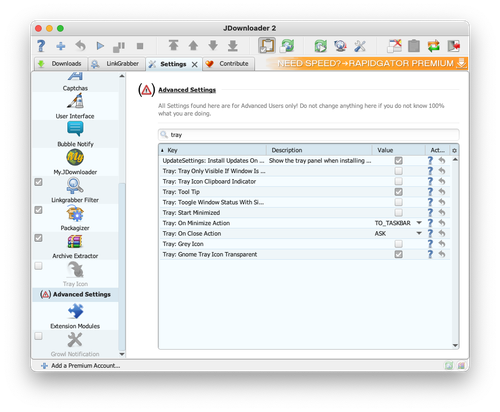Enable the Tray Icon sidebar checkbox
This screenshot has height=412, width=500.
tap(39, 266)
